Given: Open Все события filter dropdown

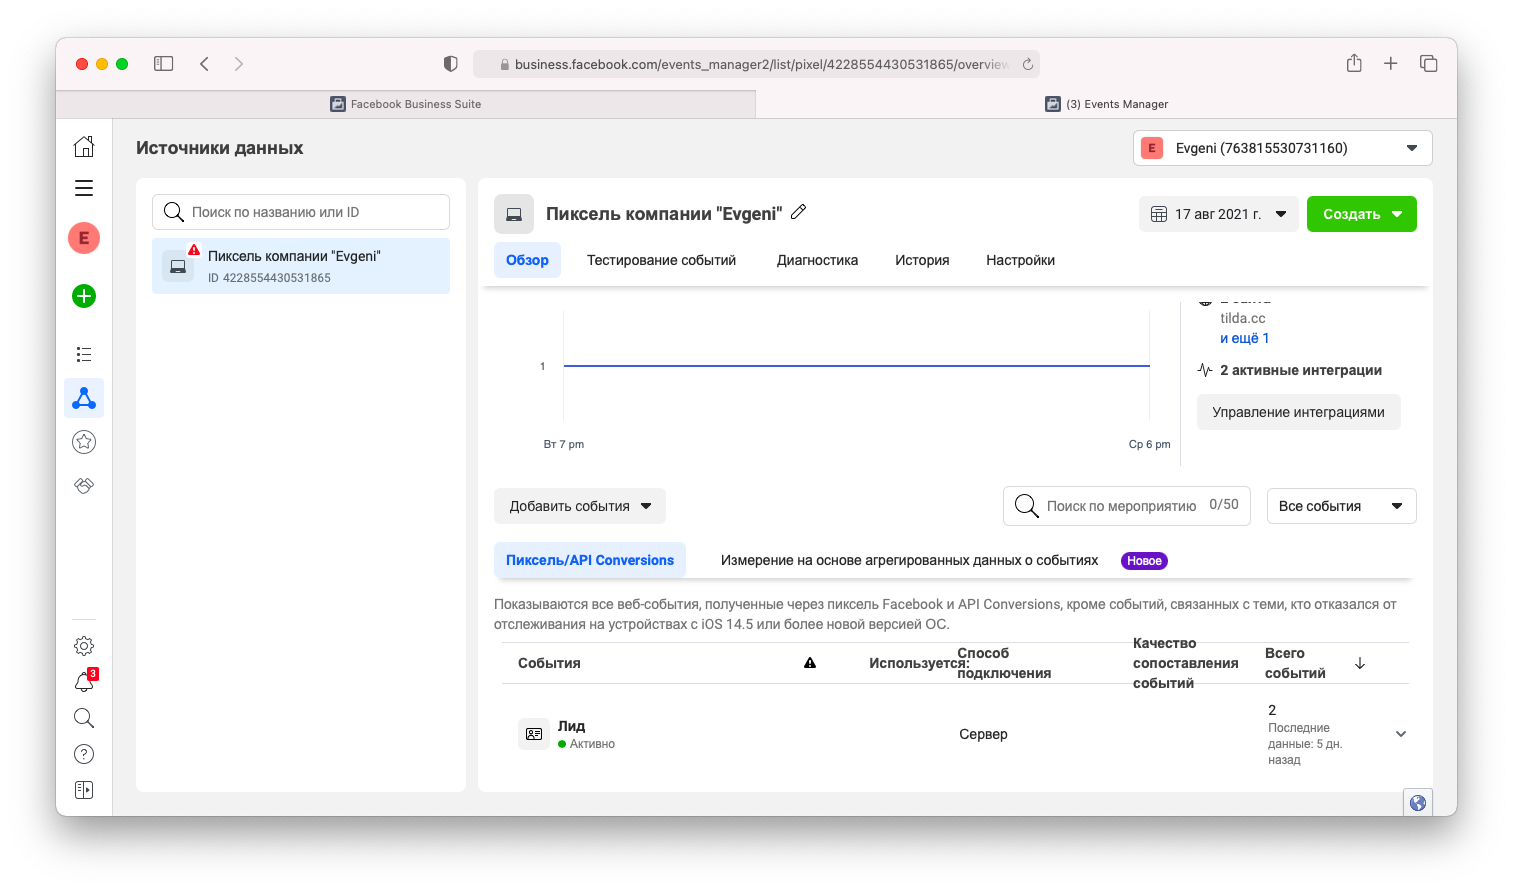Looking at the screenshot, I should point(1341,506).
